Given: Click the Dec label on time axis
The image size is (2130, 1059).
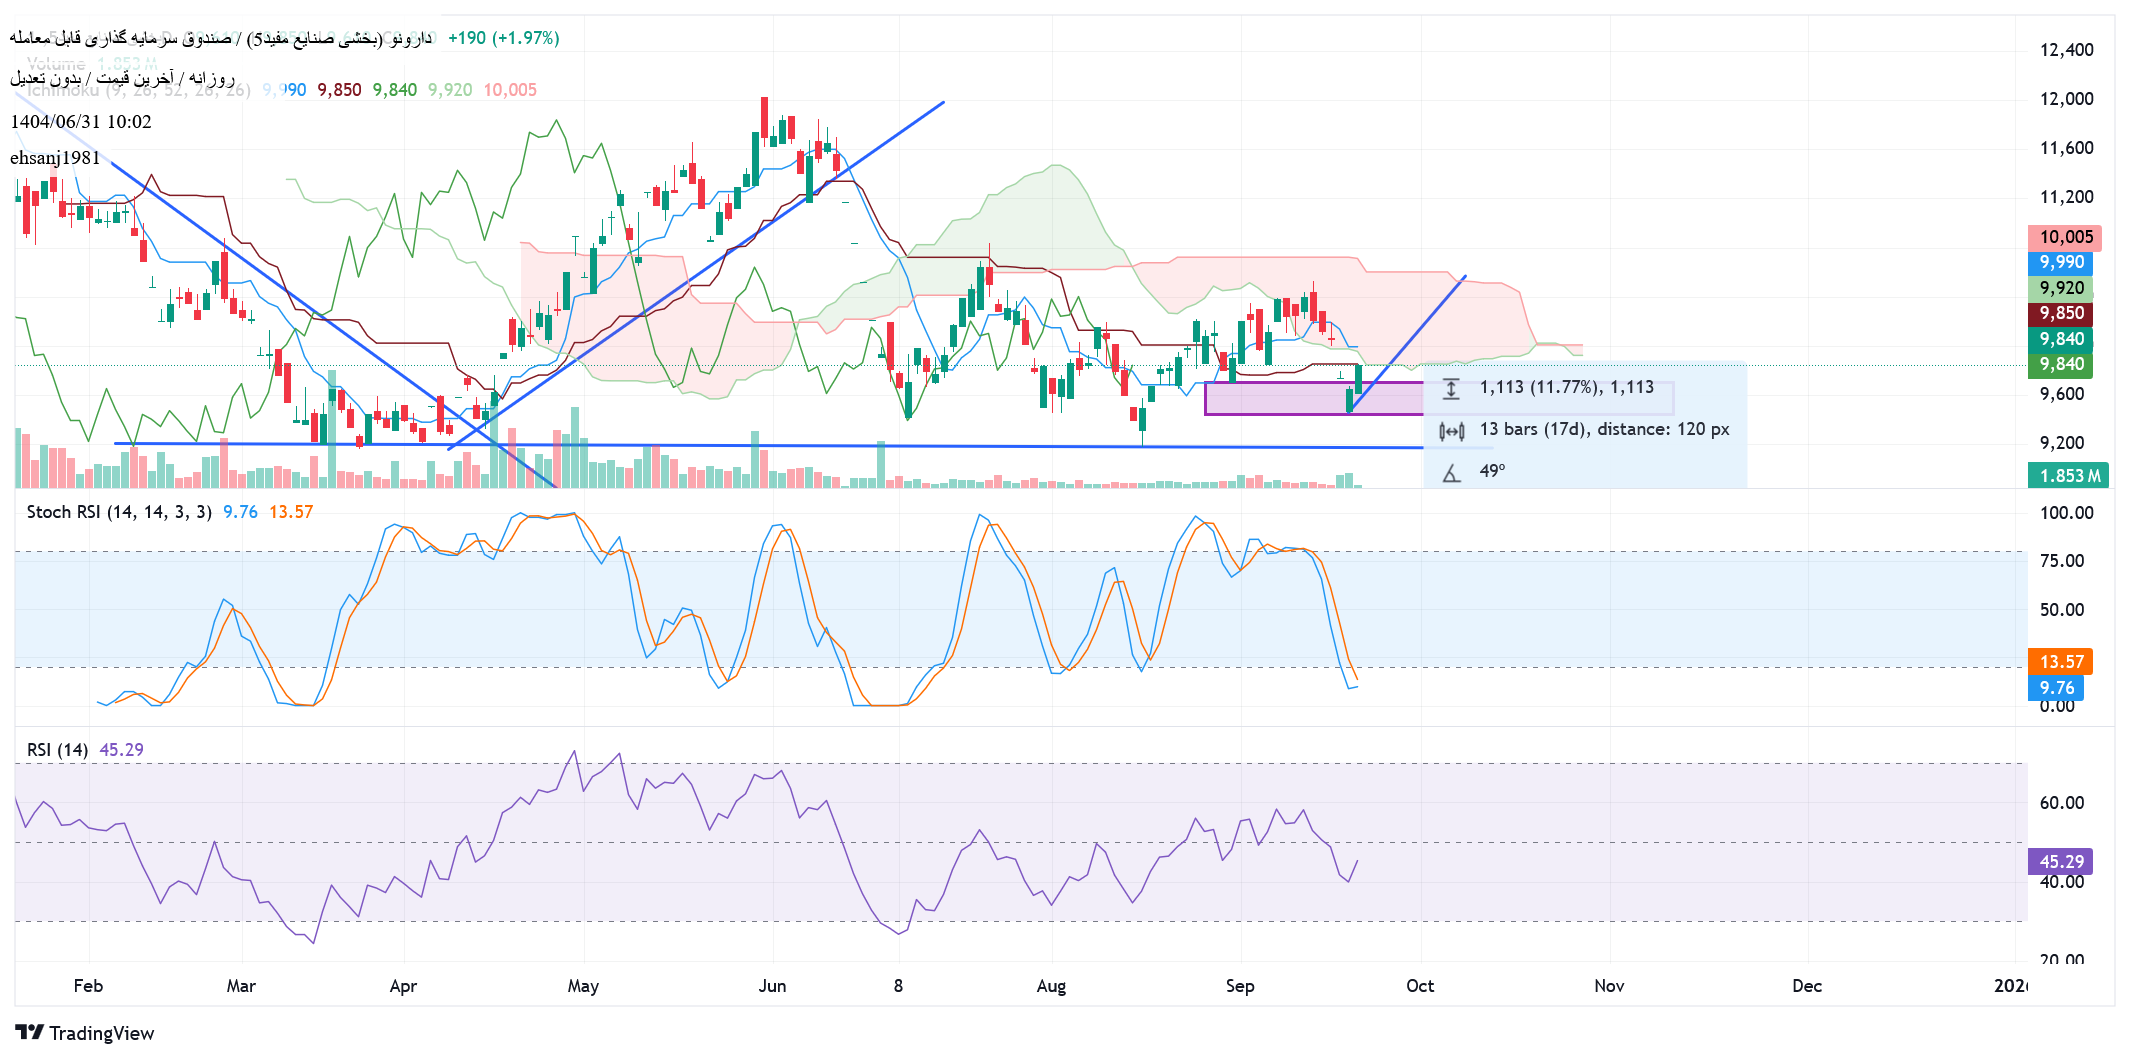Looking at the screenshot, I should 1807,986.
